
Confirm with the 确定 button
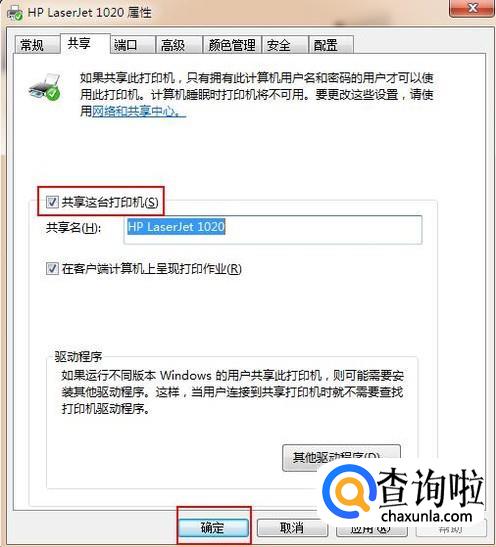coord(213,527)
